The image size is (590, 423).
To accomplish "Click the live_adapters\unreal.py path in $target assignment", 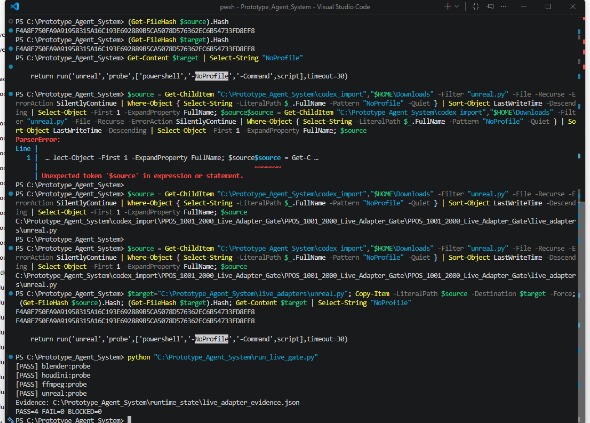I will pyautogui.click(x=252, y=294).
